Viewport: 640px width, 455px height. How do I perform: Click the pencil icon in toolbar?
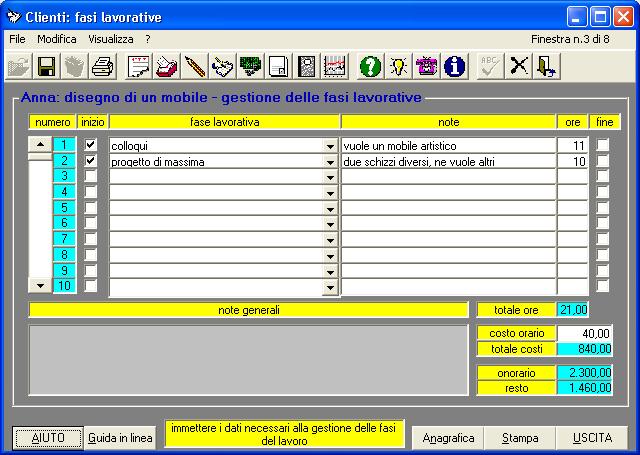[195, 66]
